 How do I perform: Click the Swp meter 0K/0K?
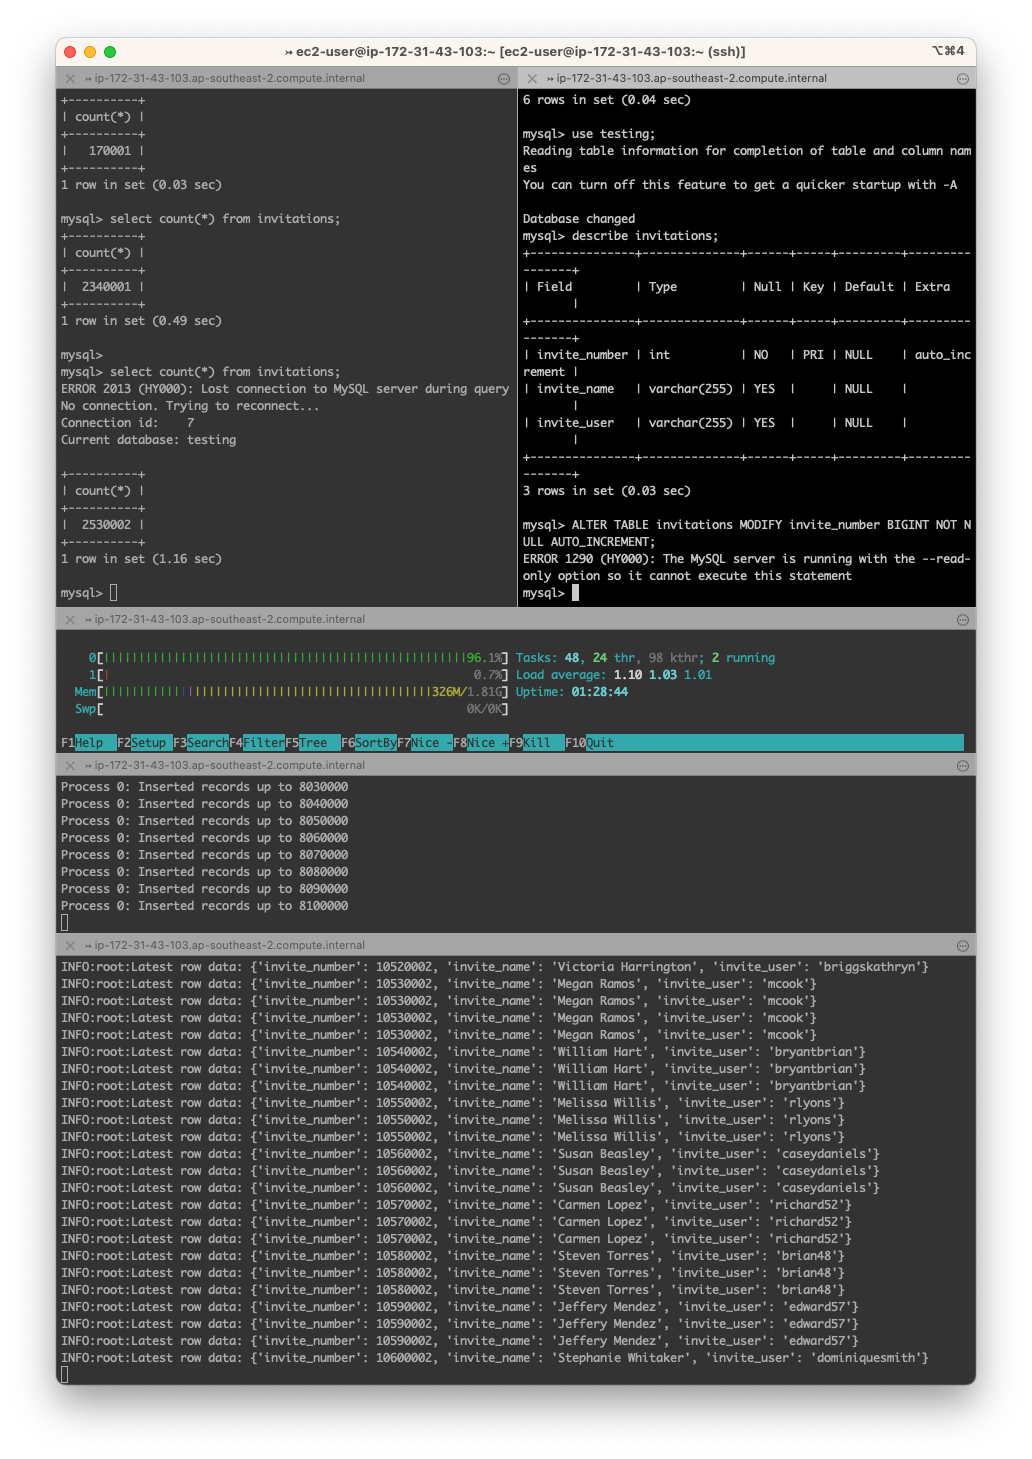pos(291,709)
